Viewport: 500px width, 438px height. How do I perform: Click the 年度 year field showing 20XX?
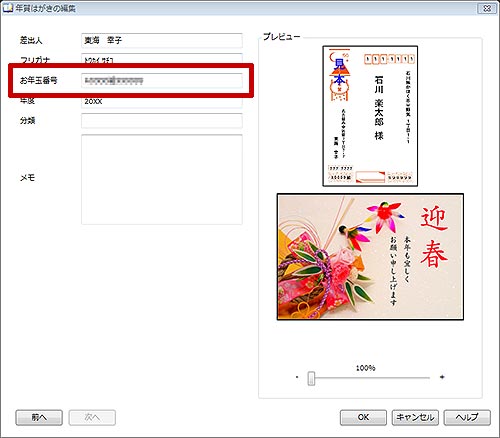[x=162, y=102]
